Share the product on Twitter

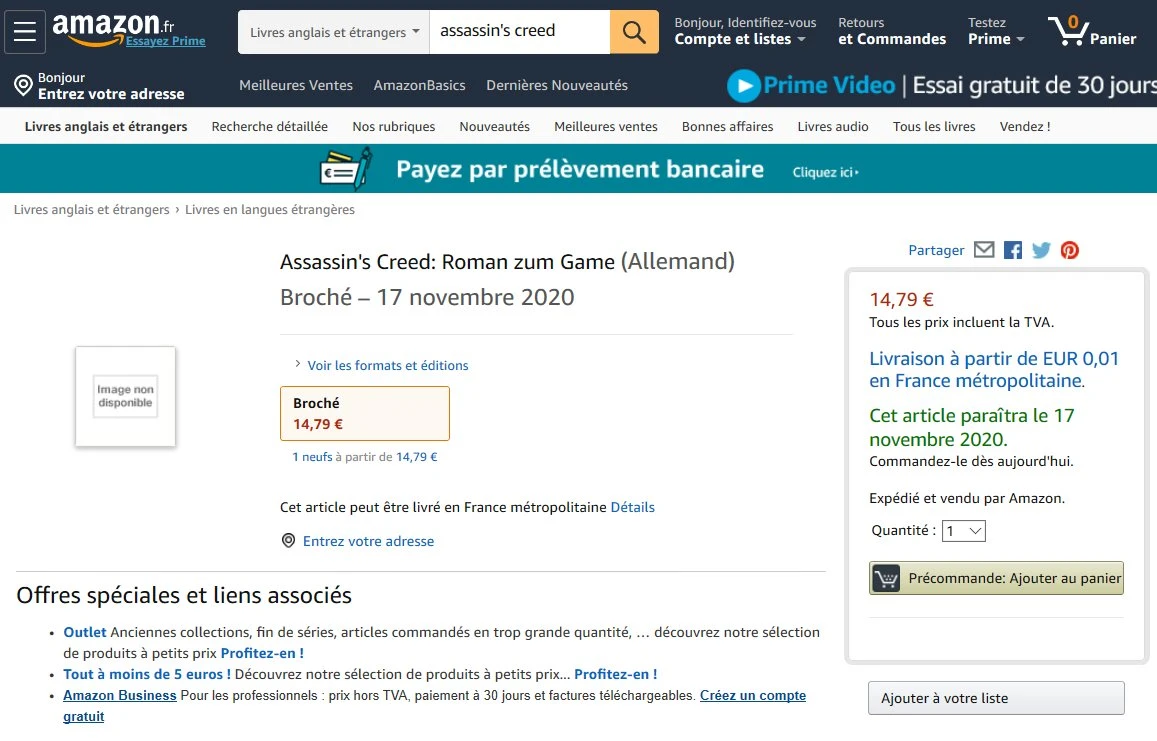coord(1041,250)
